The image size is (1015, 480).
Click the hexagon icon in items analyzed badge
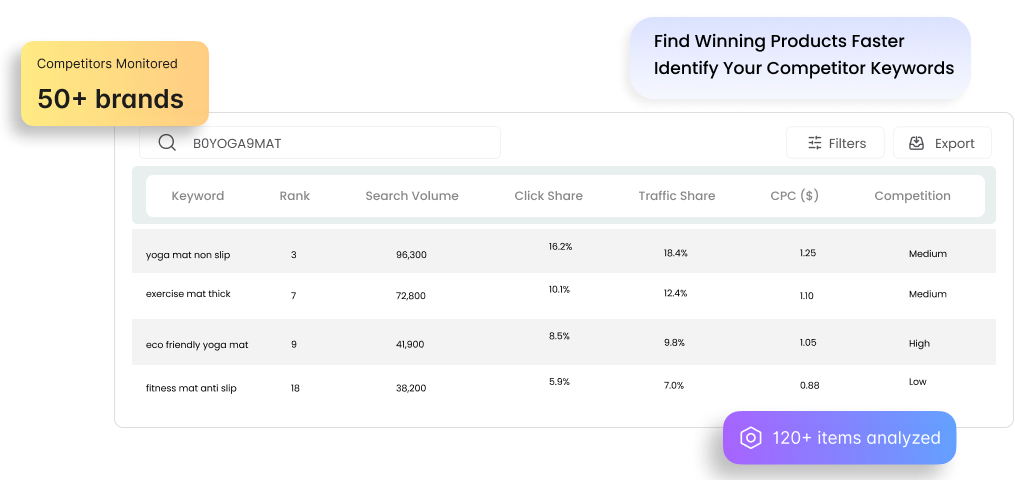coord(750,438)
